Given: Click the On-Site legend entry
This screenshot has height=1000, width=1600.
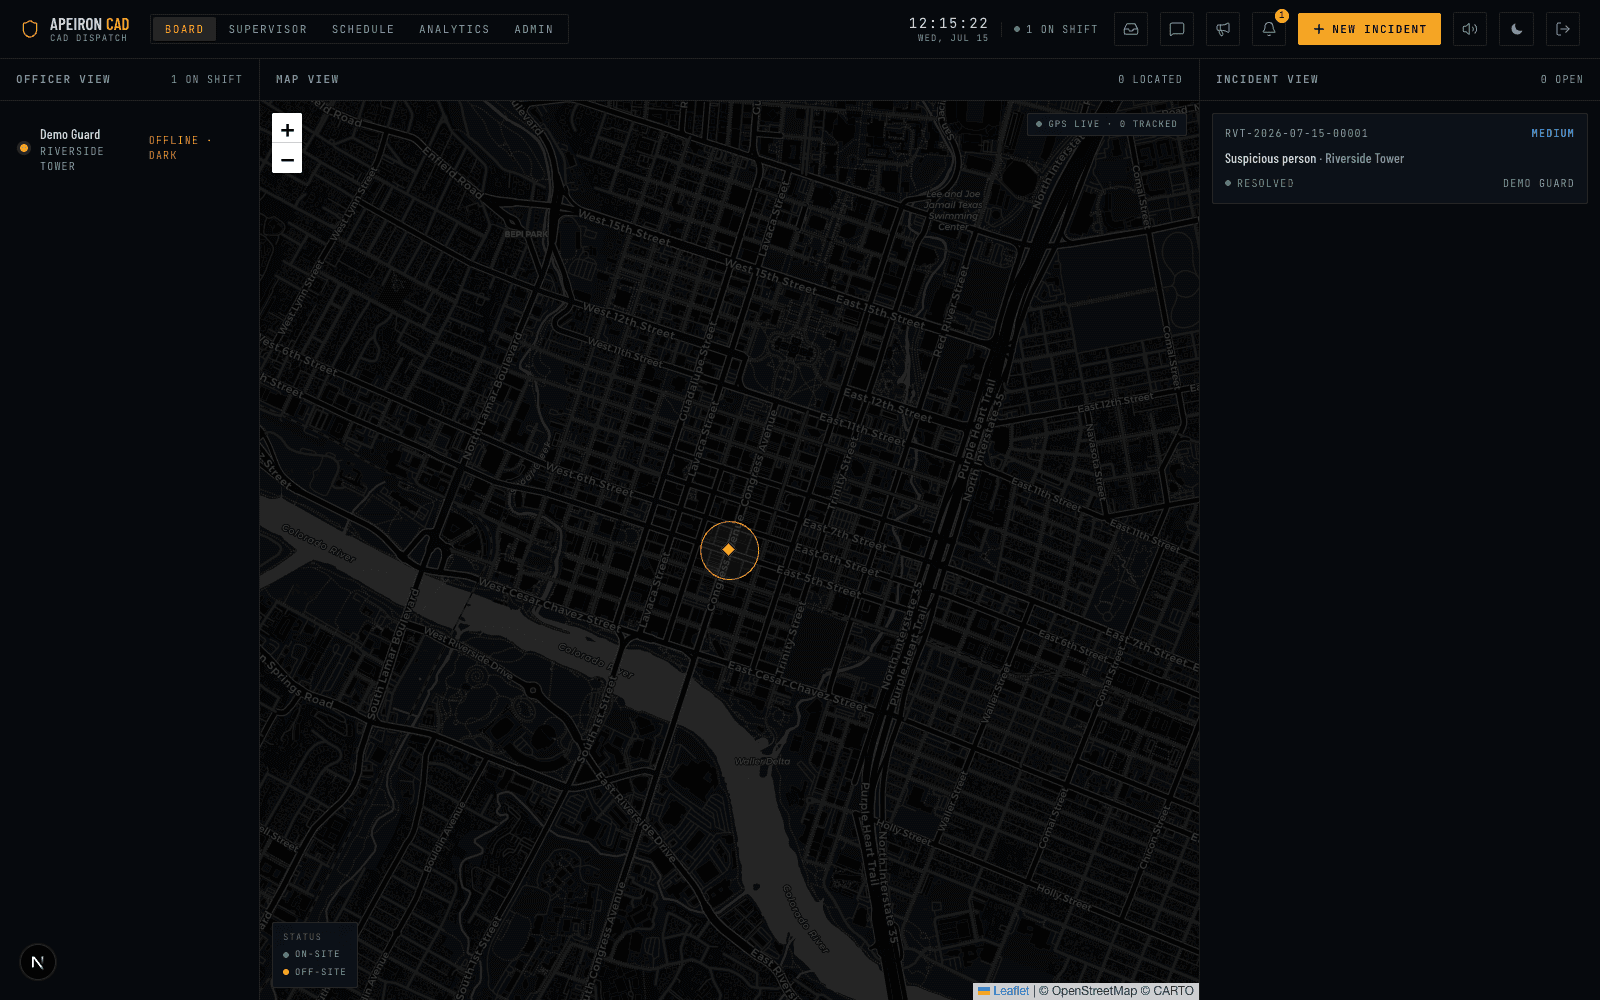Looking at the screenshot, I should tap(311, 954).
